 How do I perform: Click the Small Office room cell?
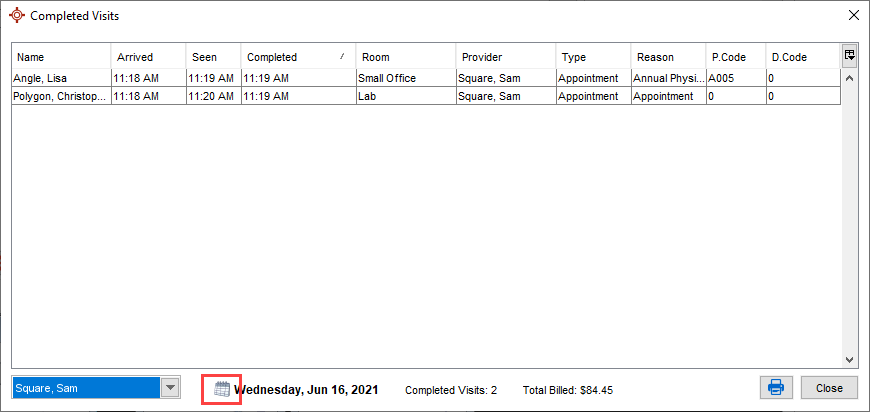point(406,78)
